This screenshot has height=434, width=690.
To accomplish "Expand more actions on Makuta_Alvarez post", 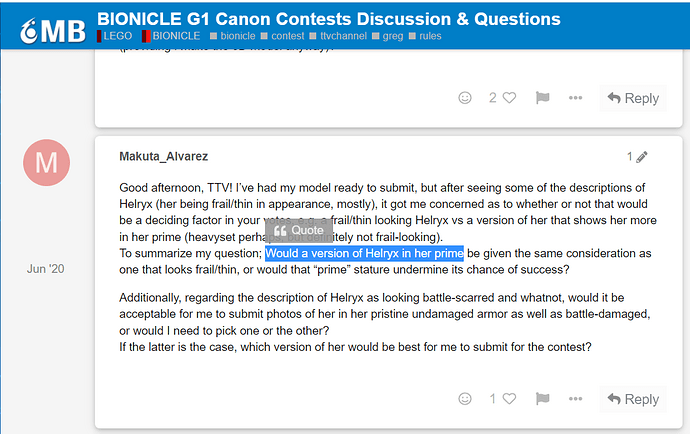I will click(x=575, y=399).
